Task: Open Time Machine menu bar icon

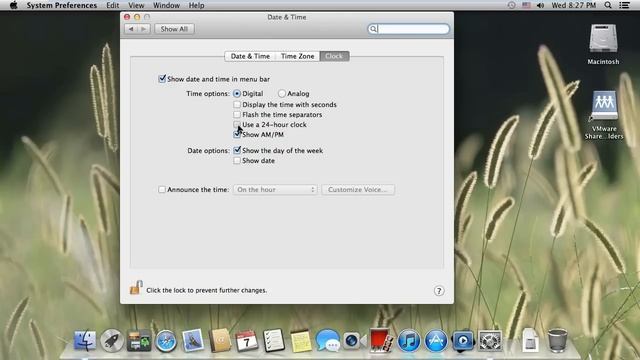Action: [511, 5]
